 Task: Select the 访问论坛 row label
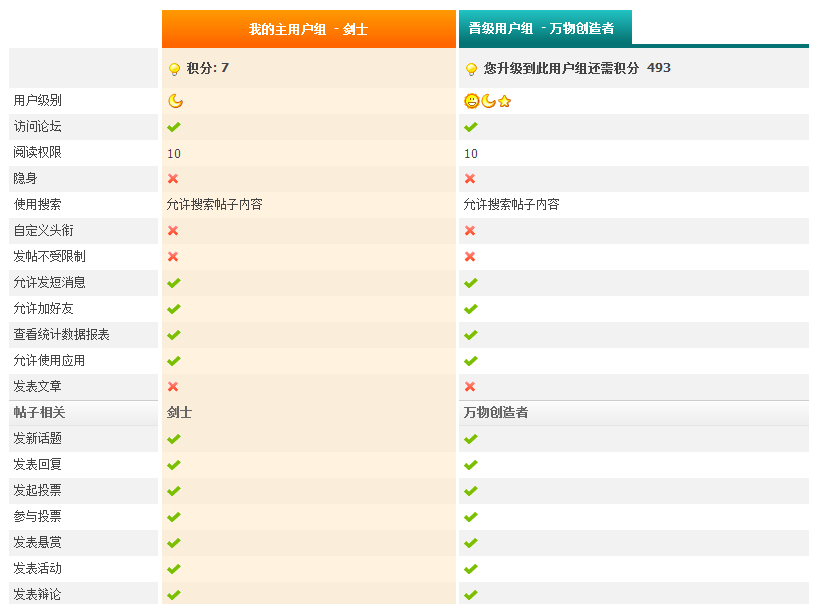37,126
